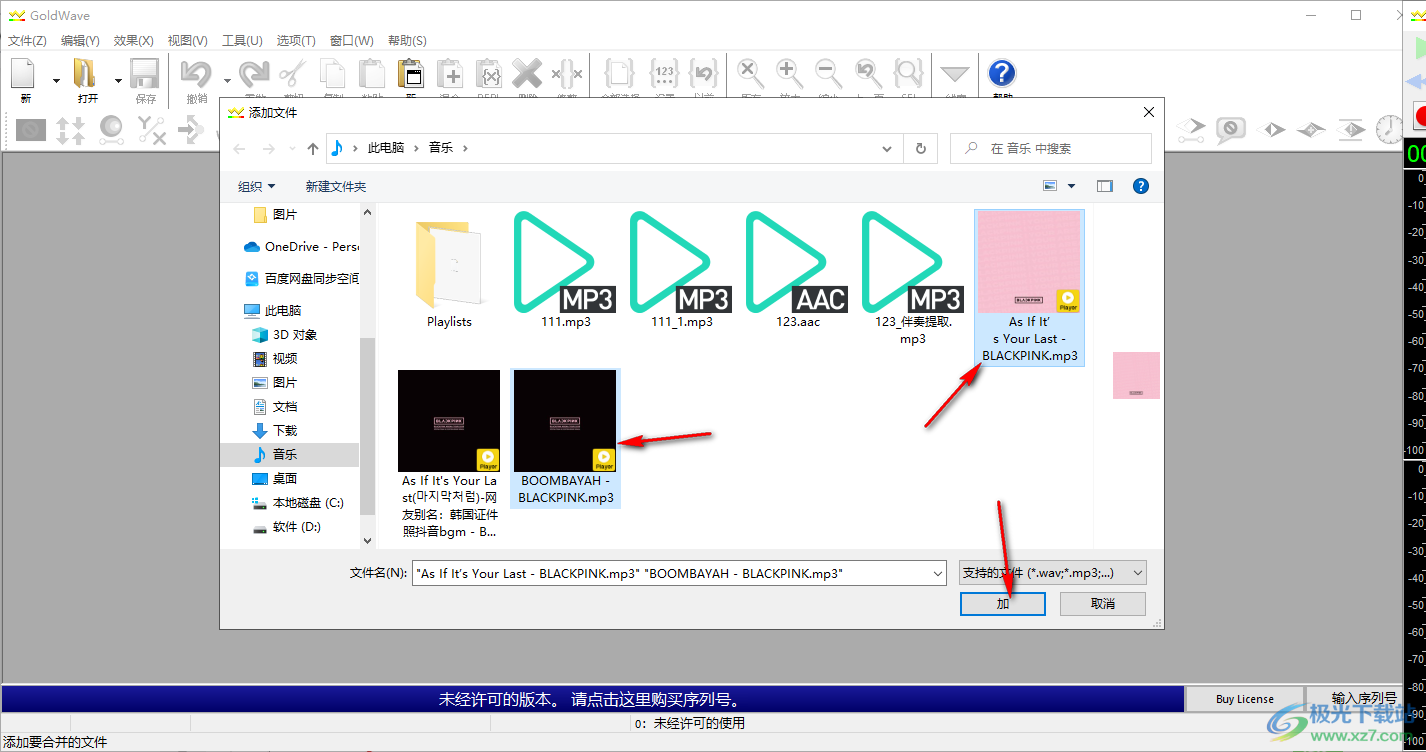The image size is (1426, 752).
Task: Click the Save floppy disk icon
Action: [145, 74]
